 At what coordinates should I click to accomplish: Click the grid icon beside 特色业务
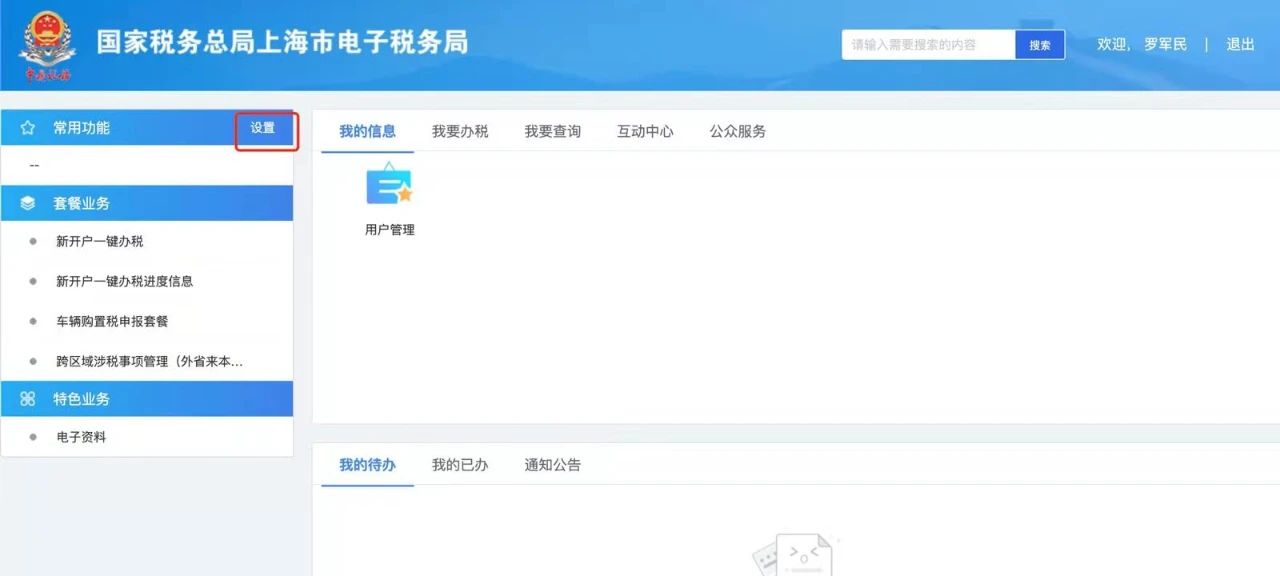[28, 399]
